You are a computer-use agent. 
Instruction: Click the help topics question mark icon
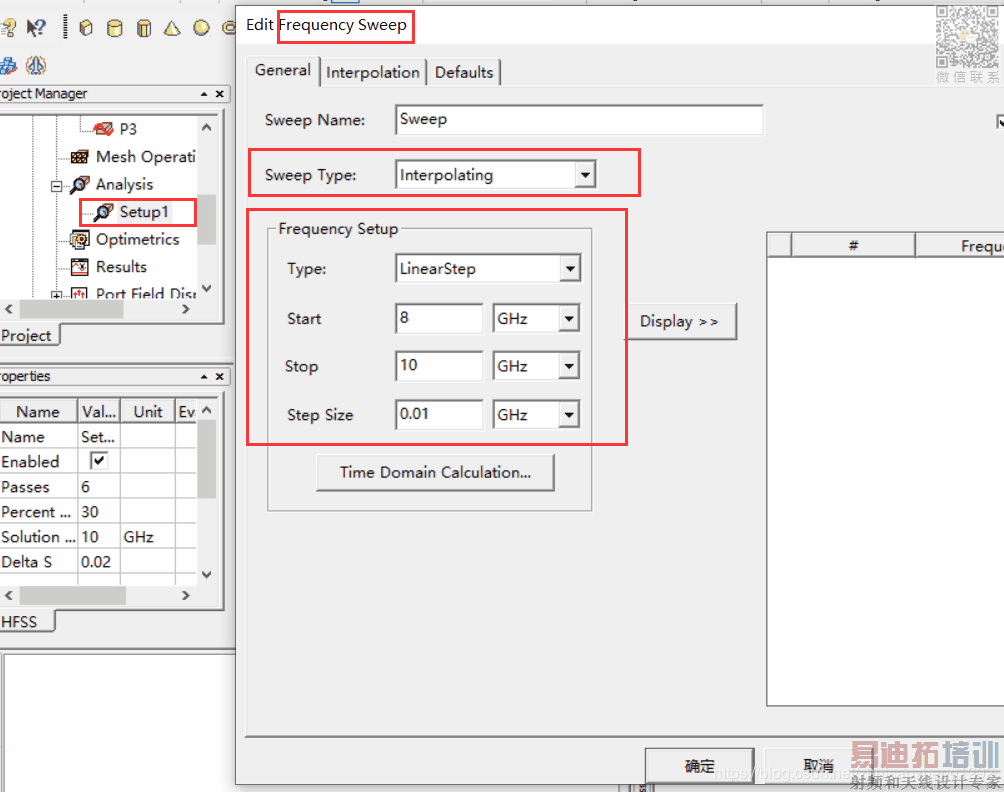tap(8, 28)
